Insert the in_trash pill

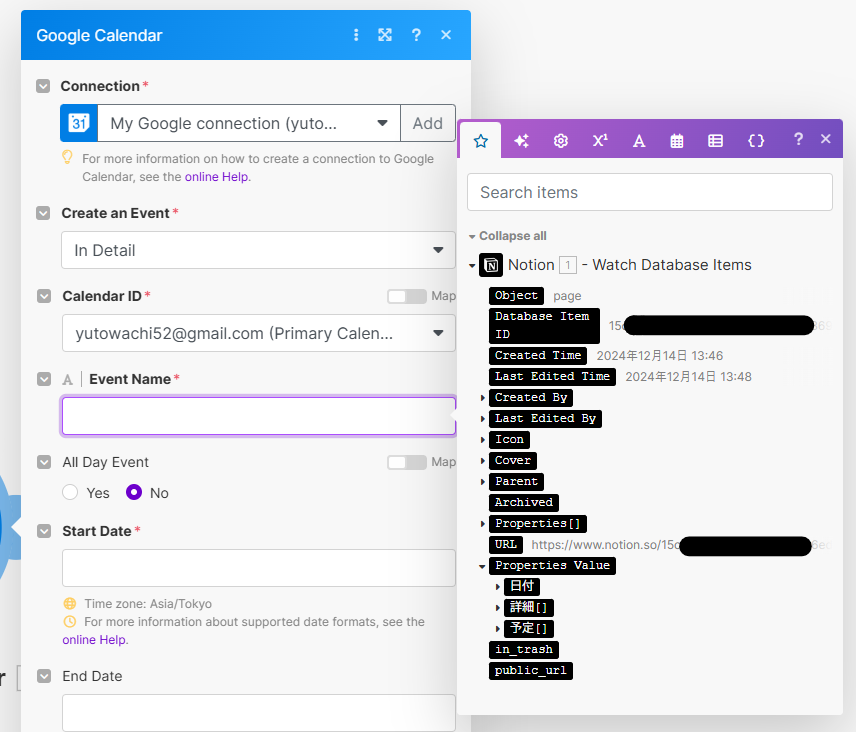[x=524, y=650]
